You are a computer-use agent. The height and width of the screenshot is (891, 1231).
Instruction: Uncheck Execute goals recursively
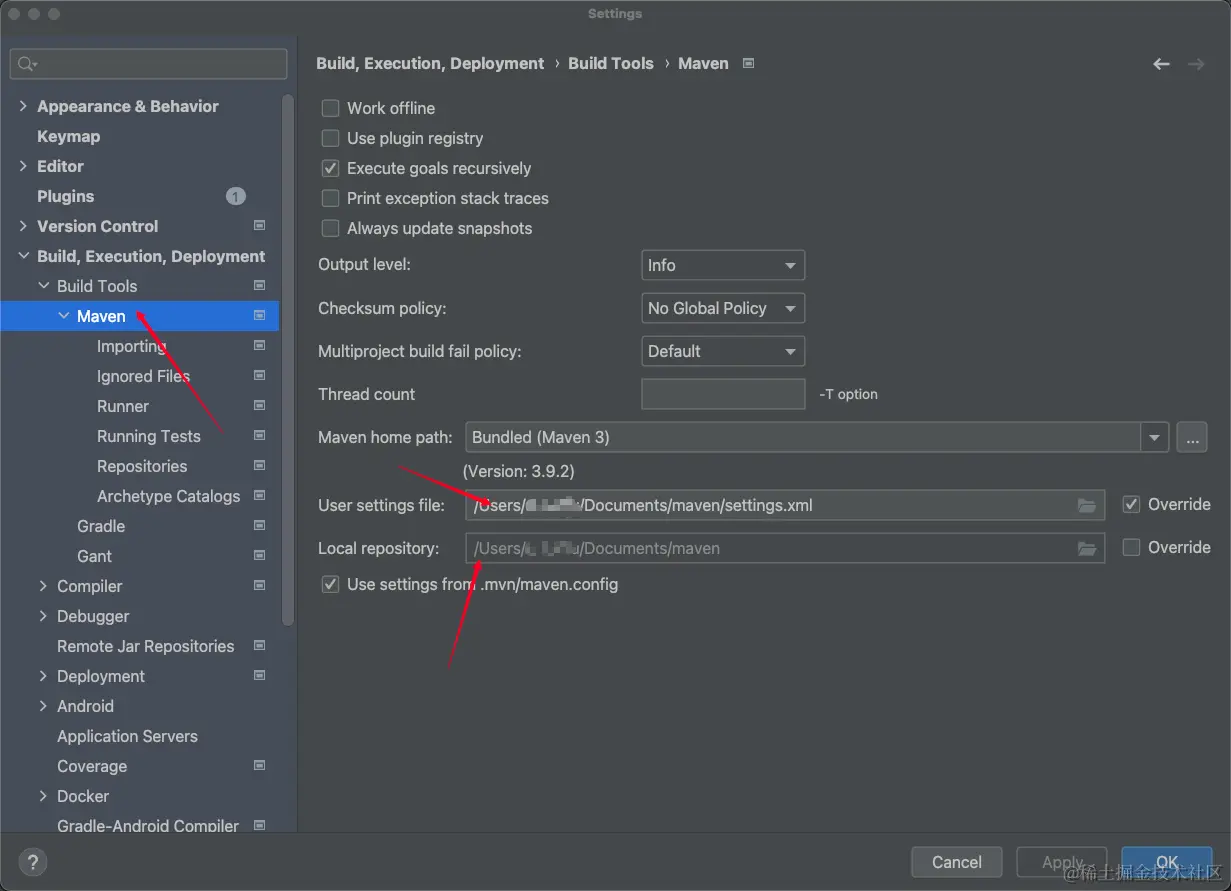[x=330, y=168]
